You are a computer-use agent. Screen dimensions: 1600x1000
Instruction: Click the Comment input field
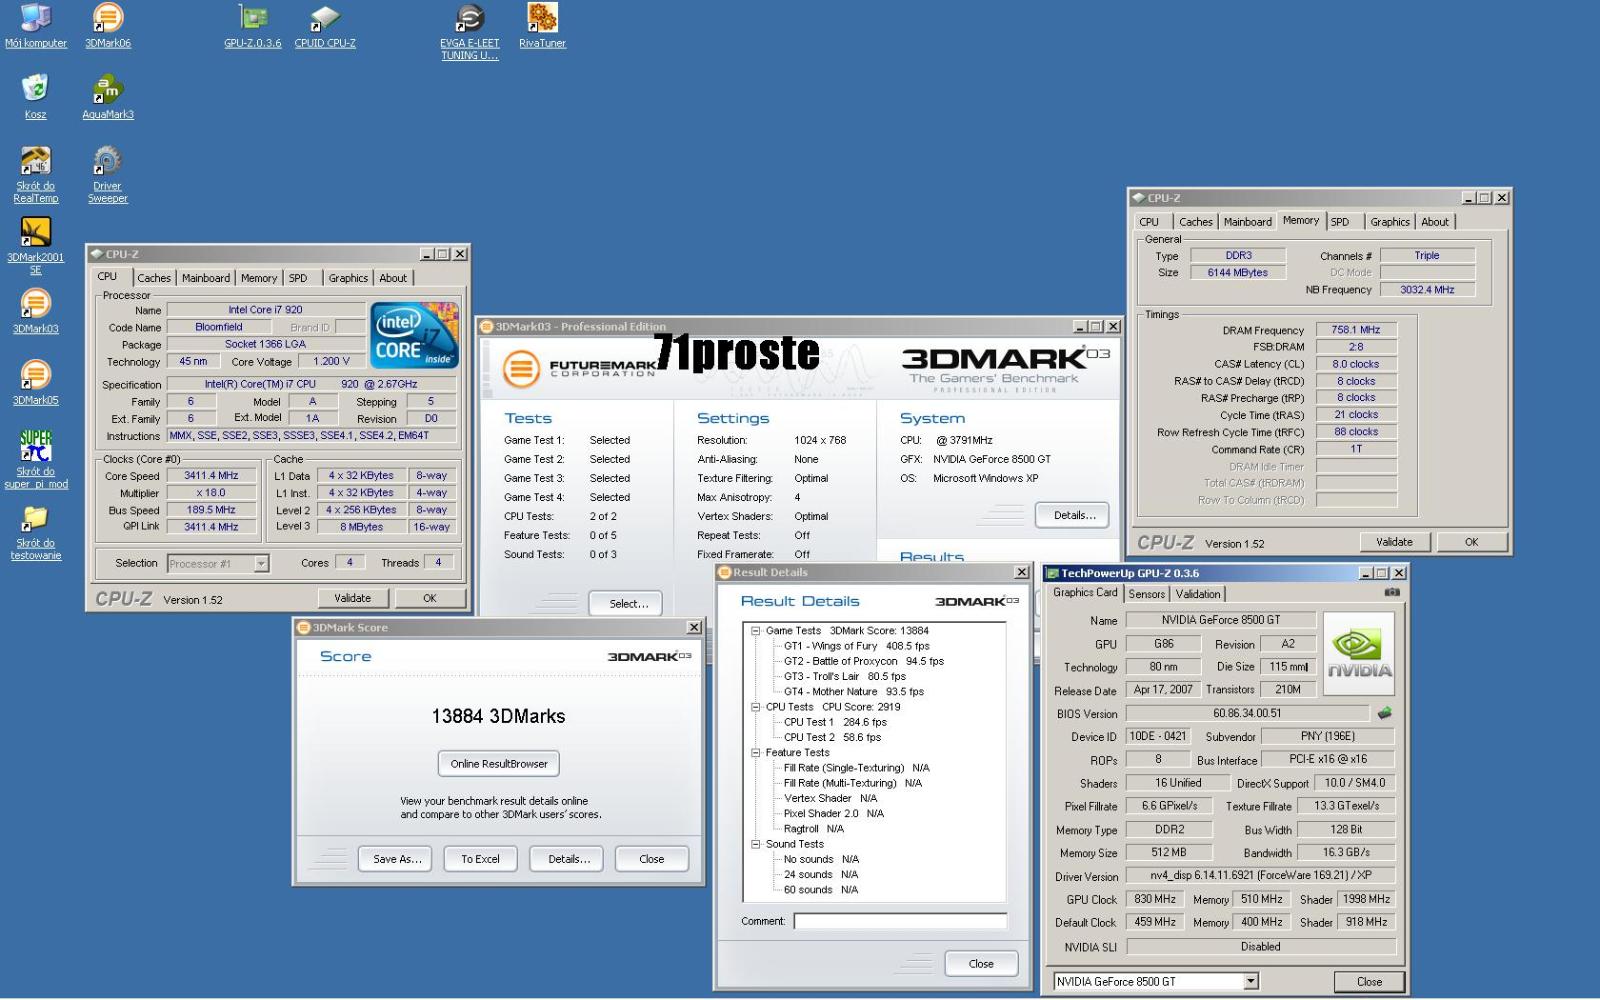tap(900, 921)
